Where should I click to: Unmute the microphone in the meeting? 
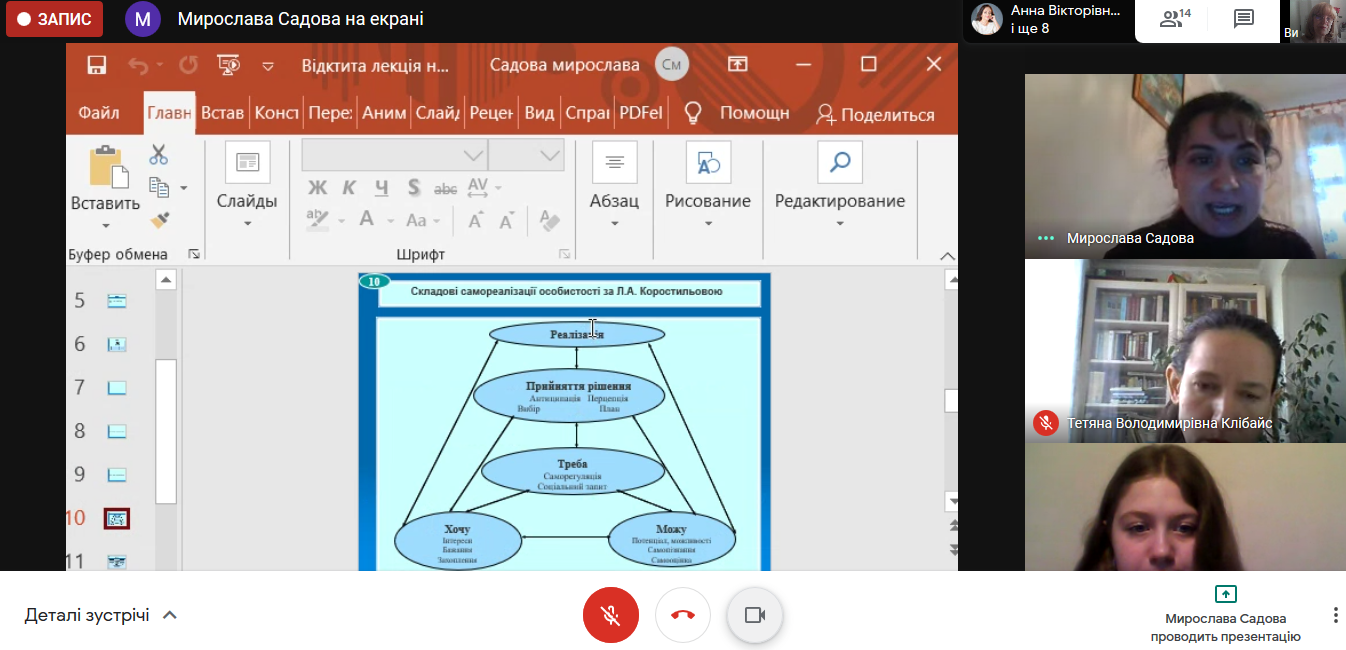click(x=610, y=615)
